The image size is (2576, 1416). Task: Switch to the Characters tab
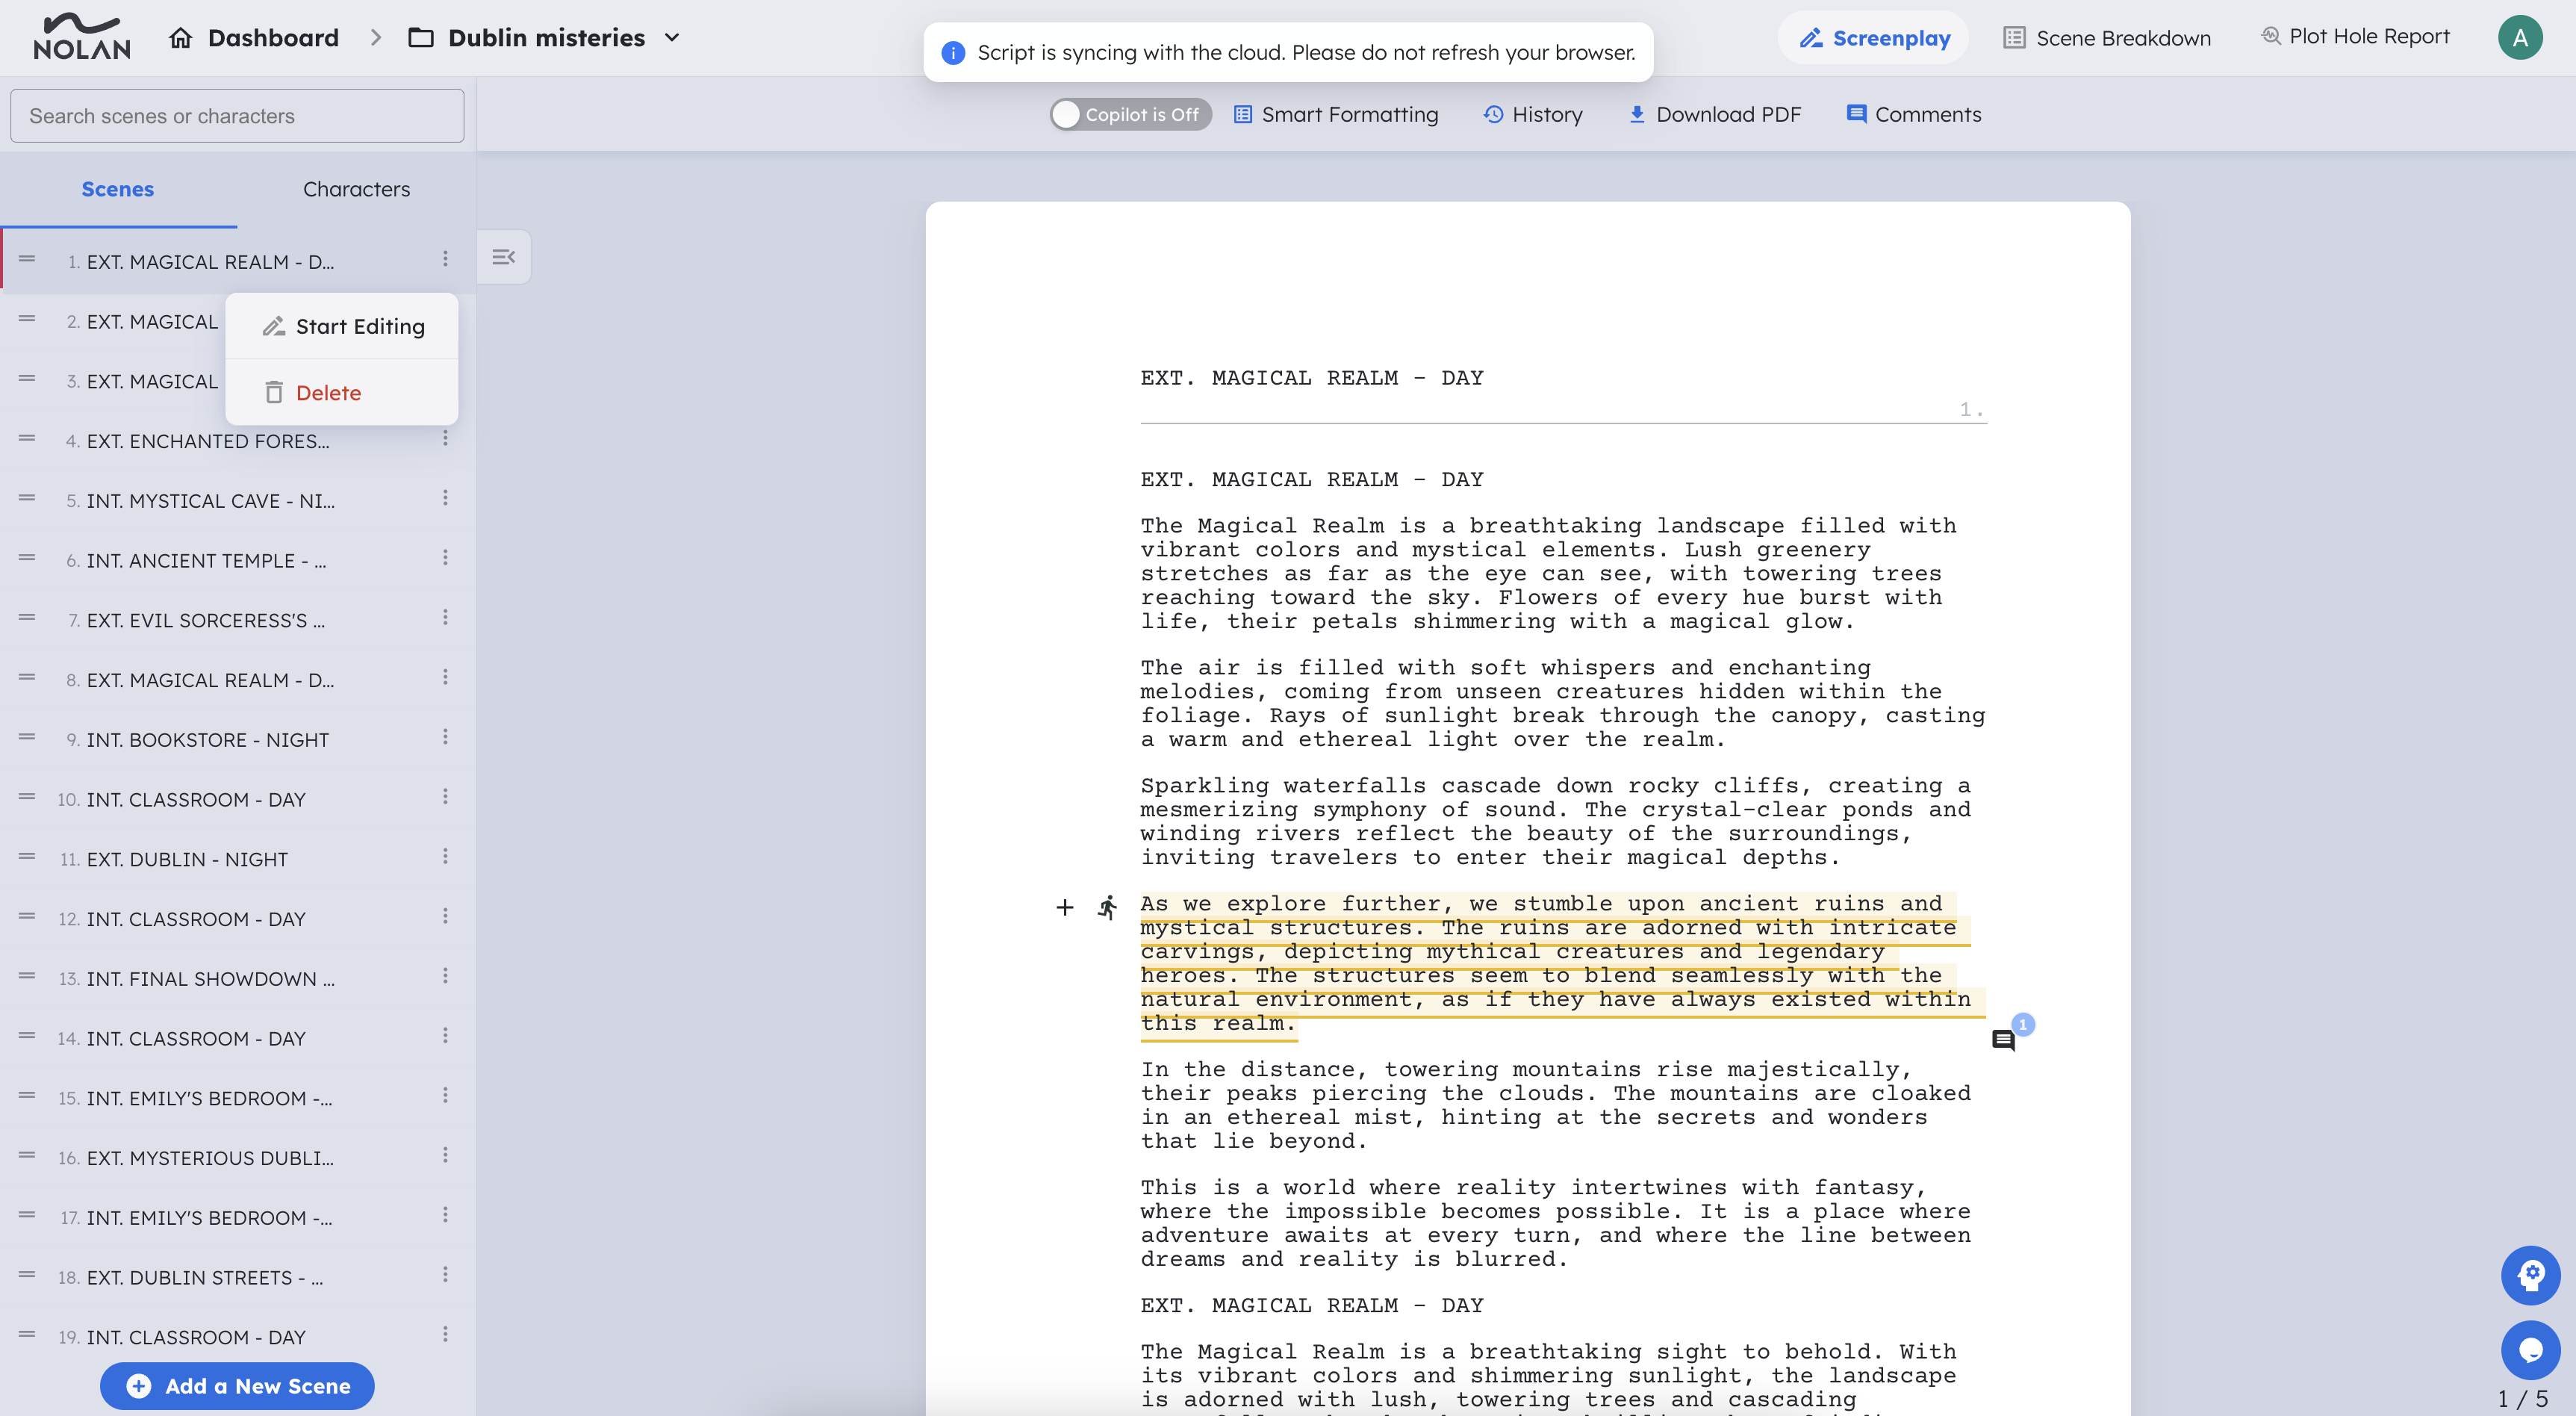(x=356, y=189)
